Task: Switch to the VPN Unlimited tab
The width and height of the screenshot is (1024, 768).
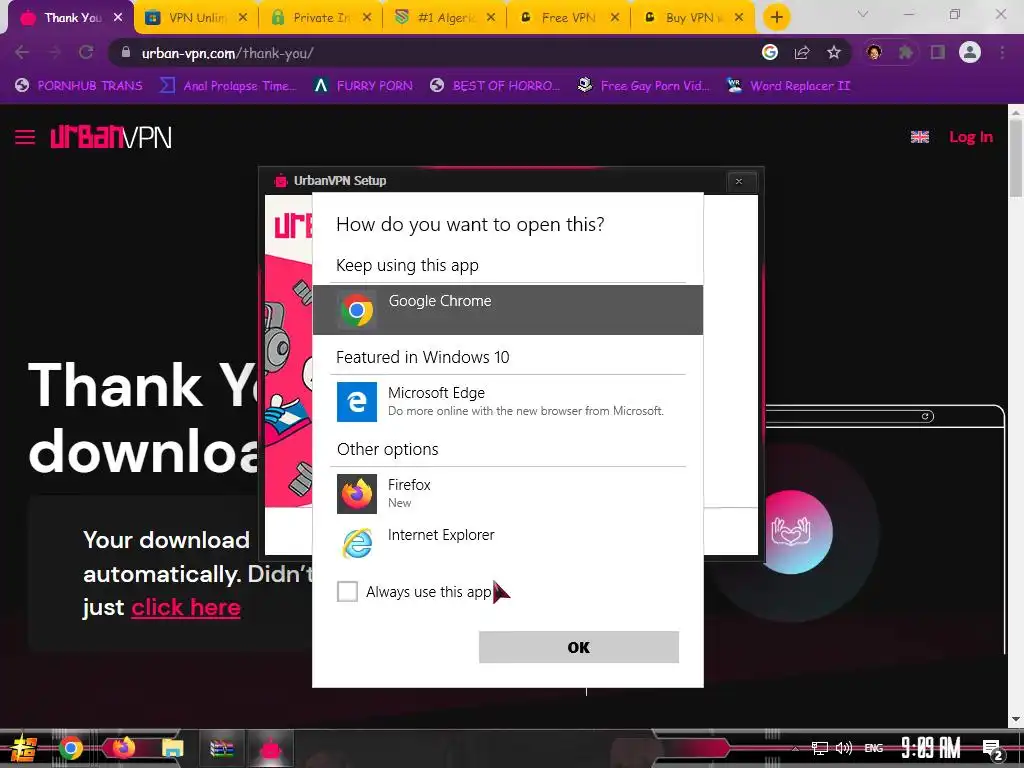Action: coord(196,18)
